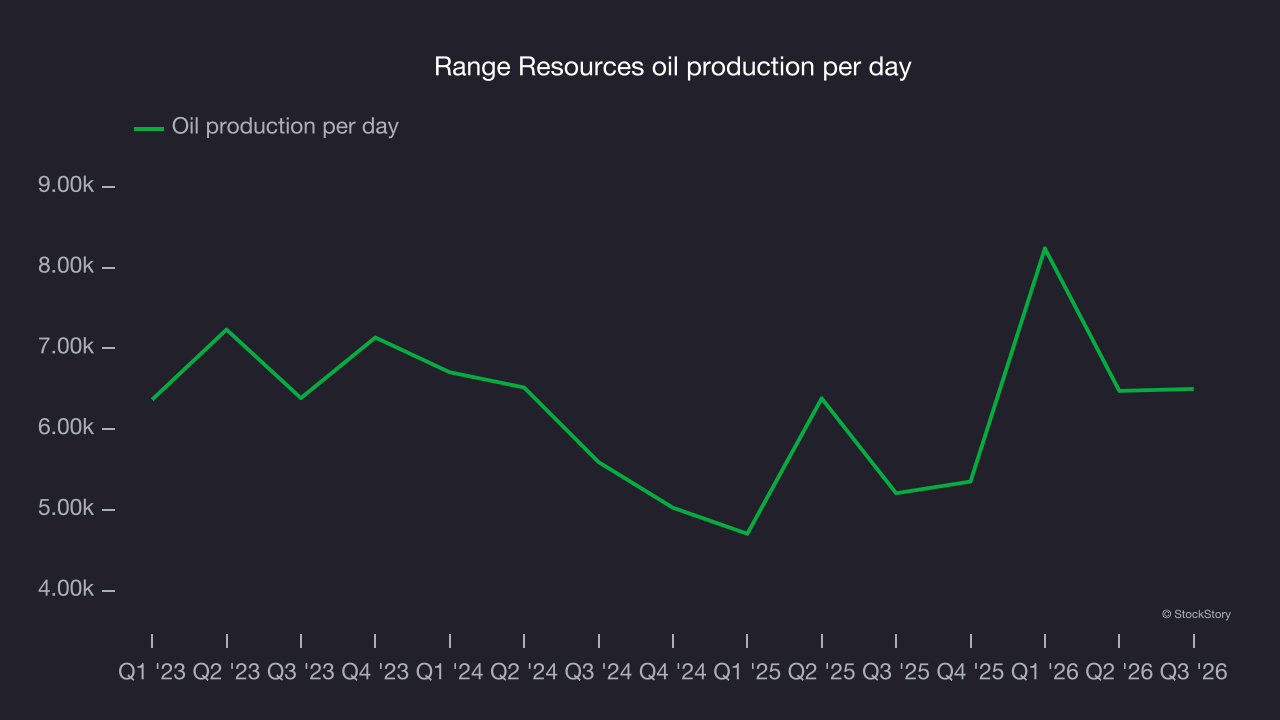Click the Q1 '26 x-axis label
Viewport: 1280px width, 720px height.
(1045, 672)
